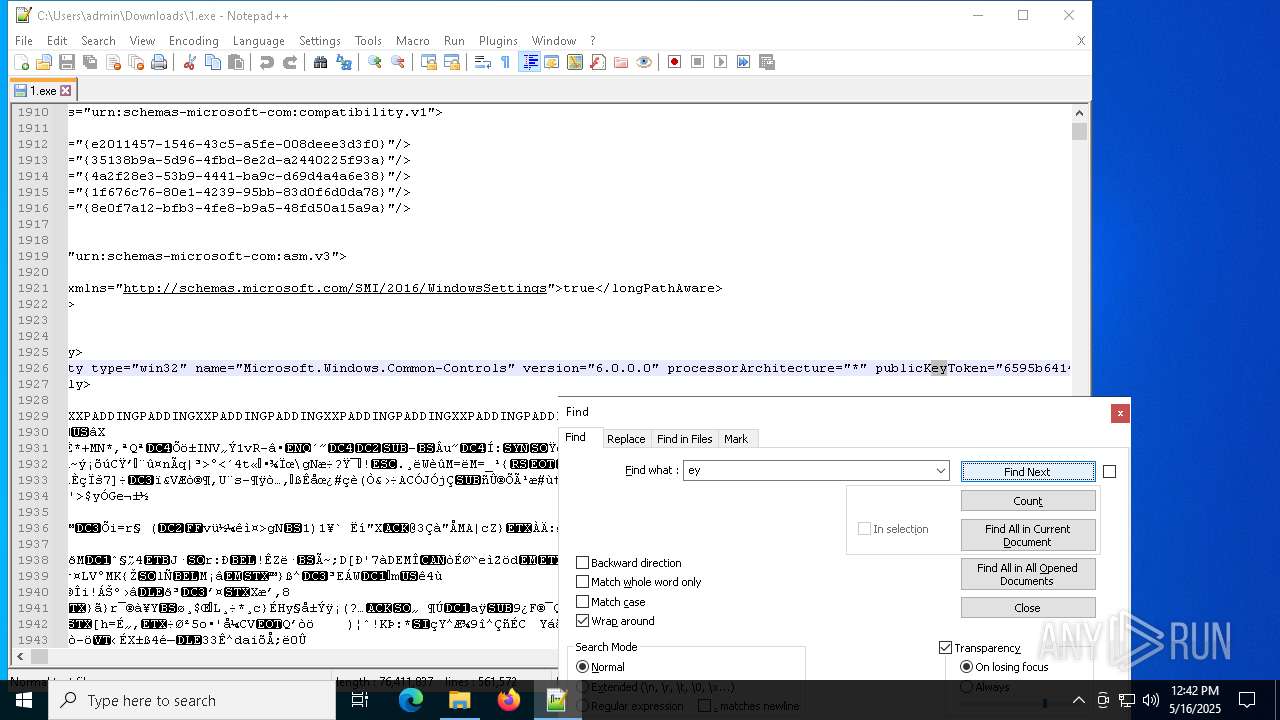1280x720 pixels.
Task: Cut selection using the scissors icon
Action: pos(189,62)
